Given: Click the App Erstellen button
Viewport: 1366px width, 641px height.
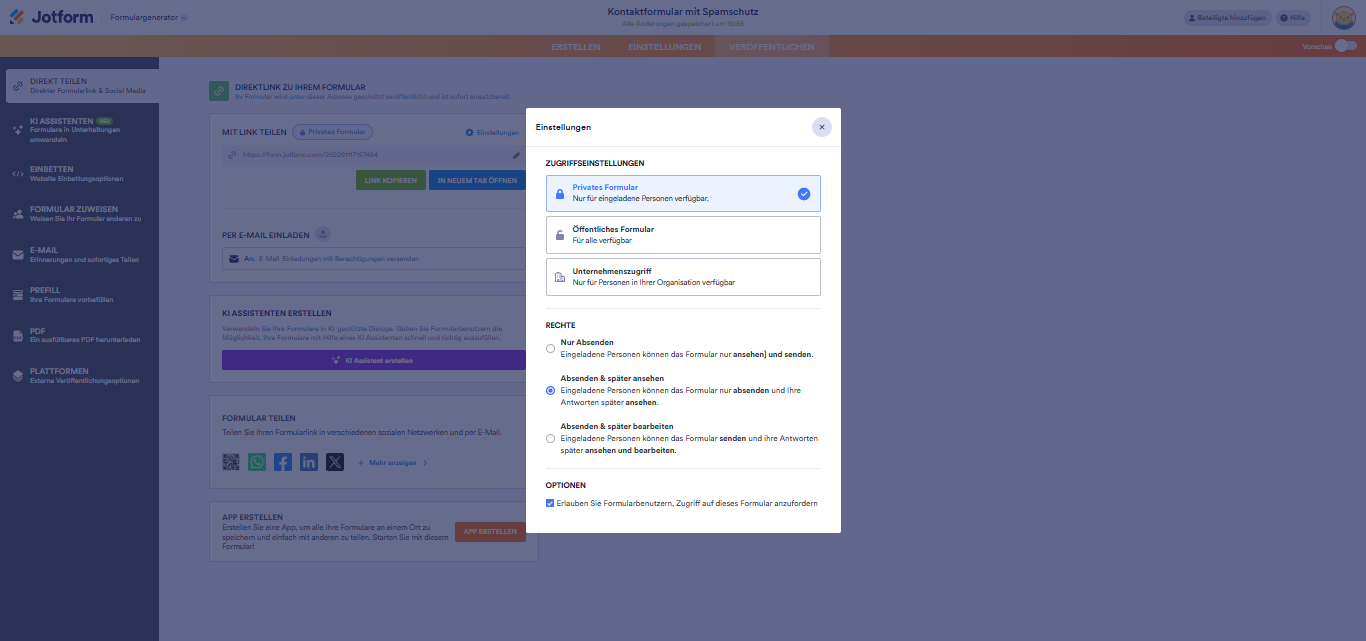Looking at the screenshot, I should [x=490, y=532].
